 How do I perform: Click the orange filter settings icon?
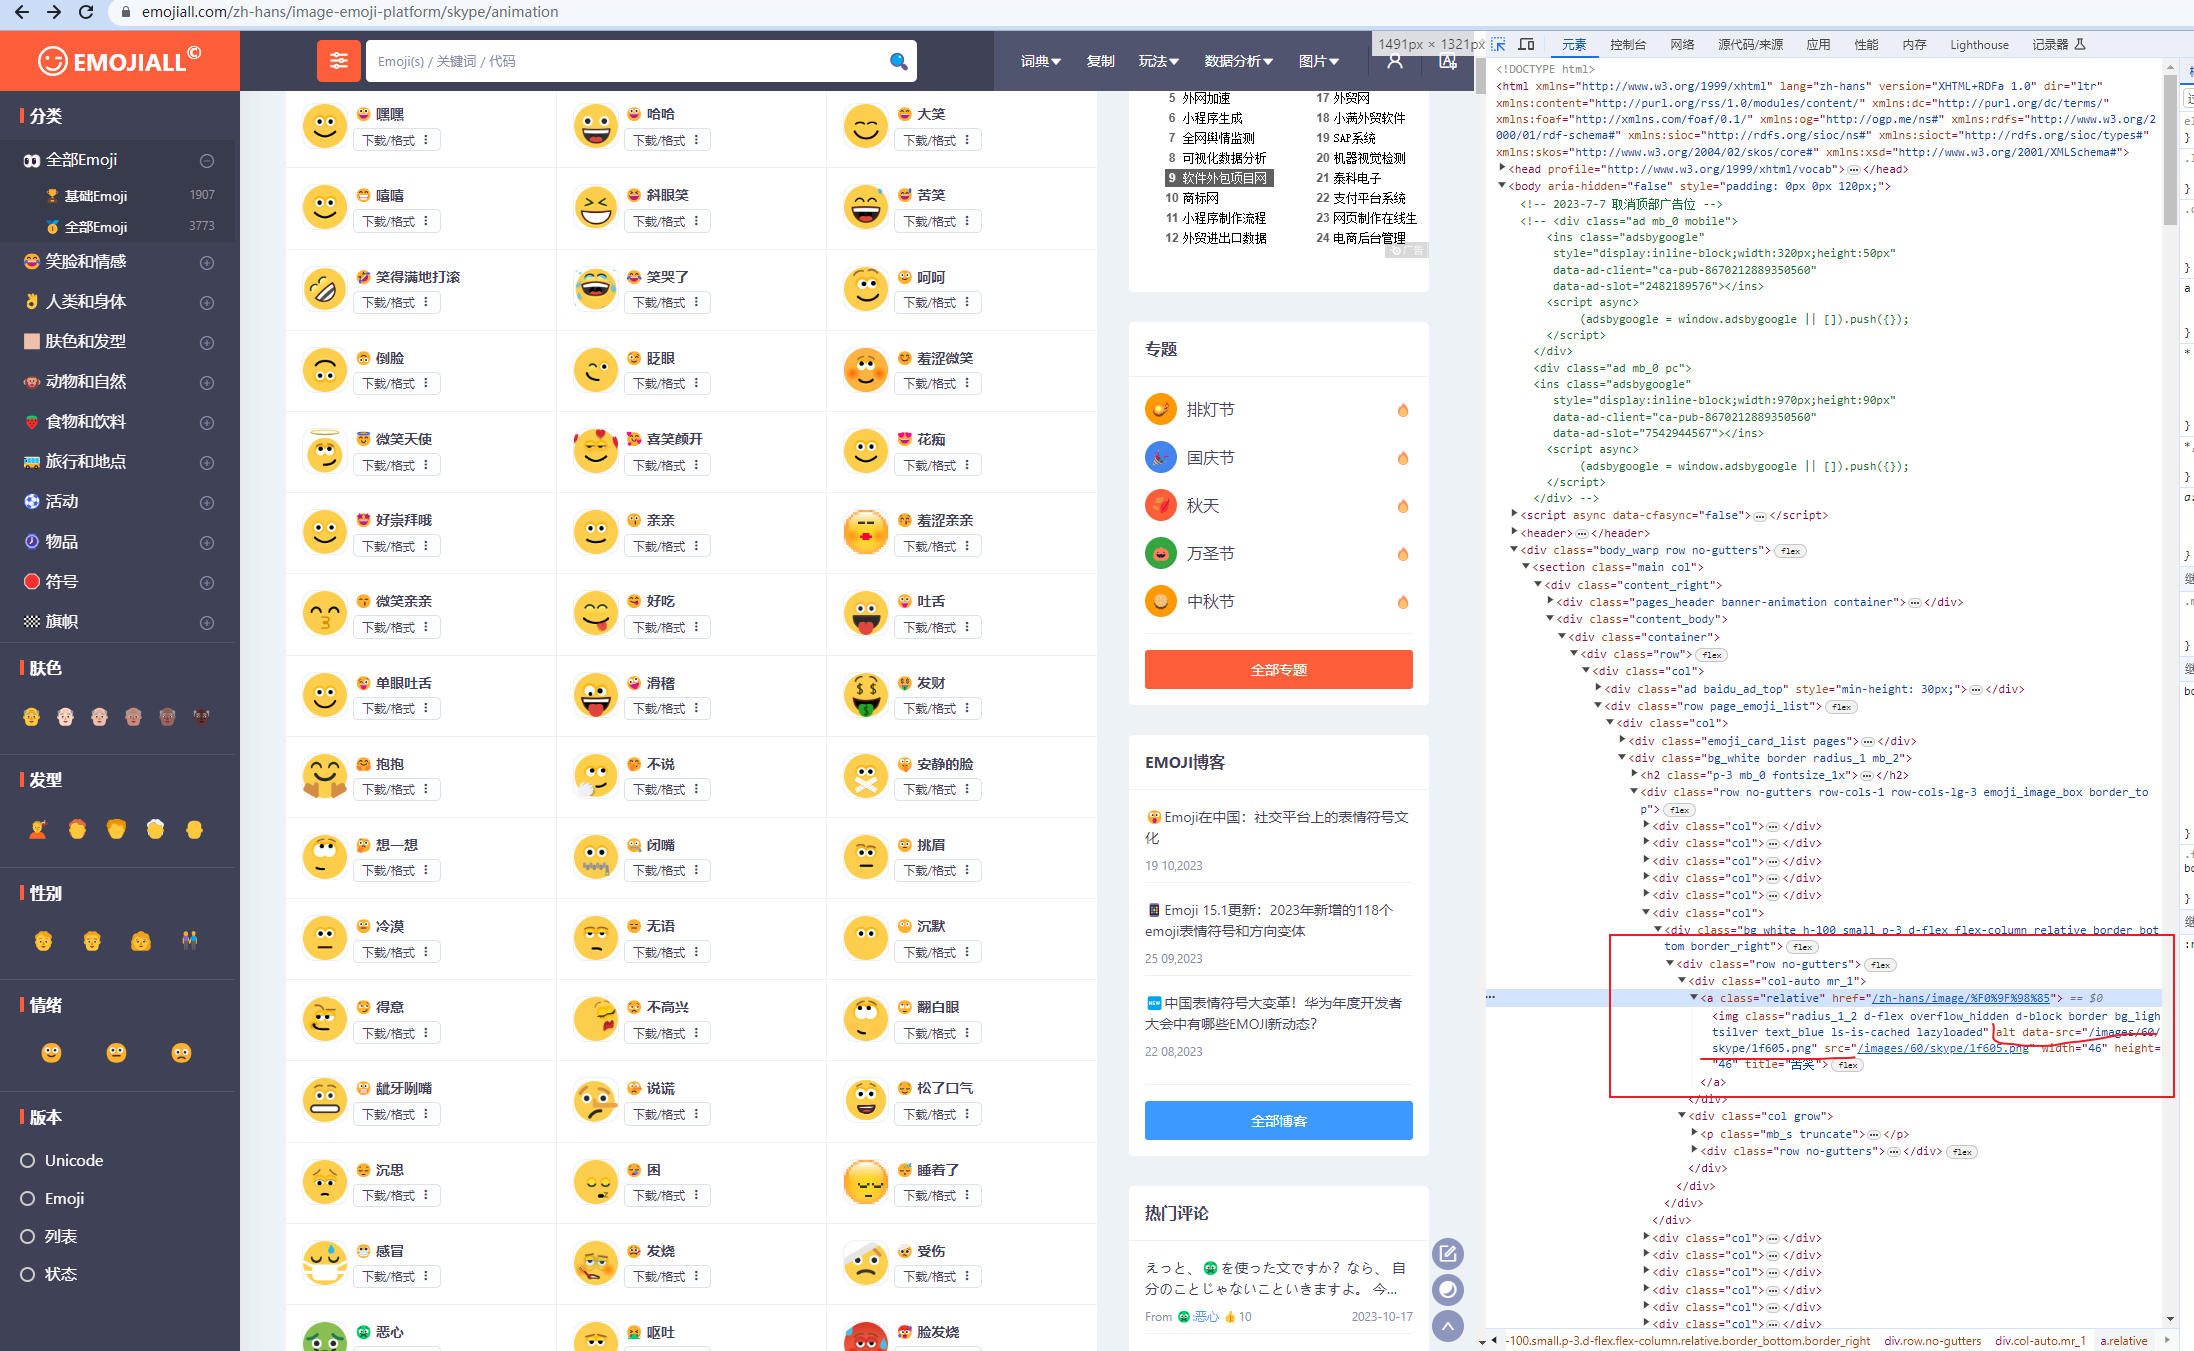pyautogui.click(x=338, y=61)
